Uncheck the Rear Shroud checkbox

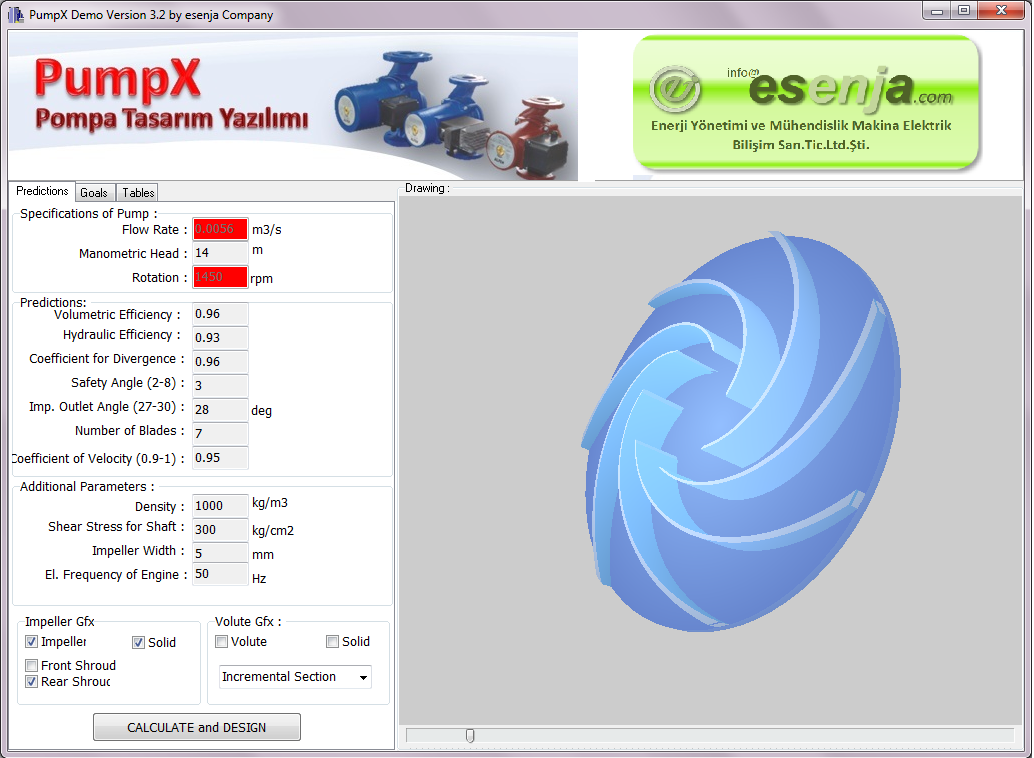pos(32,682)
